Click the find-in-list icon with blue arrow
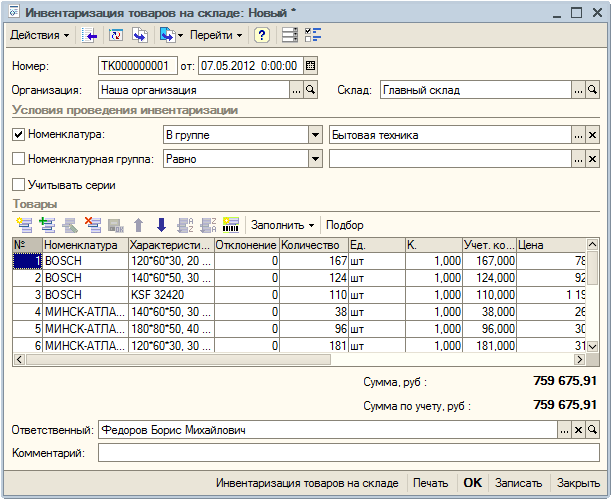 (x=89, y=35)
